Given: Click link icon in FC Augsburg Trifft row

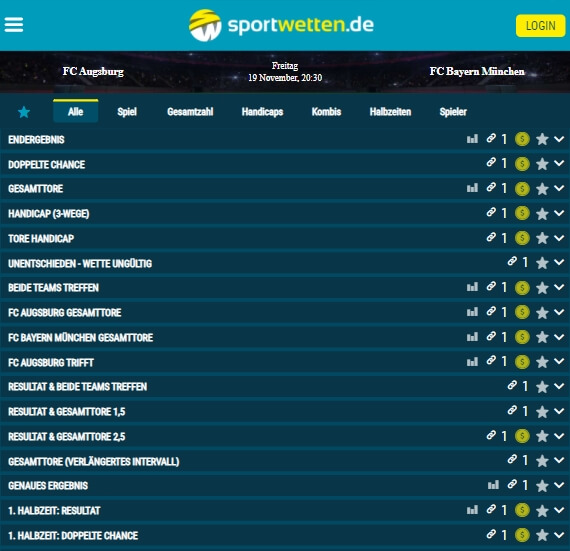Looking at the screenshot, I should 491,360.
